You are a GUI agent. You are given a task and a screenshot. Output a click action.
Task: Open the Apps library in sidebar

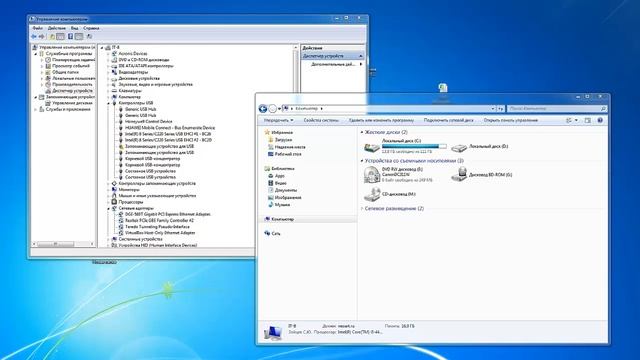click(276, 176)
